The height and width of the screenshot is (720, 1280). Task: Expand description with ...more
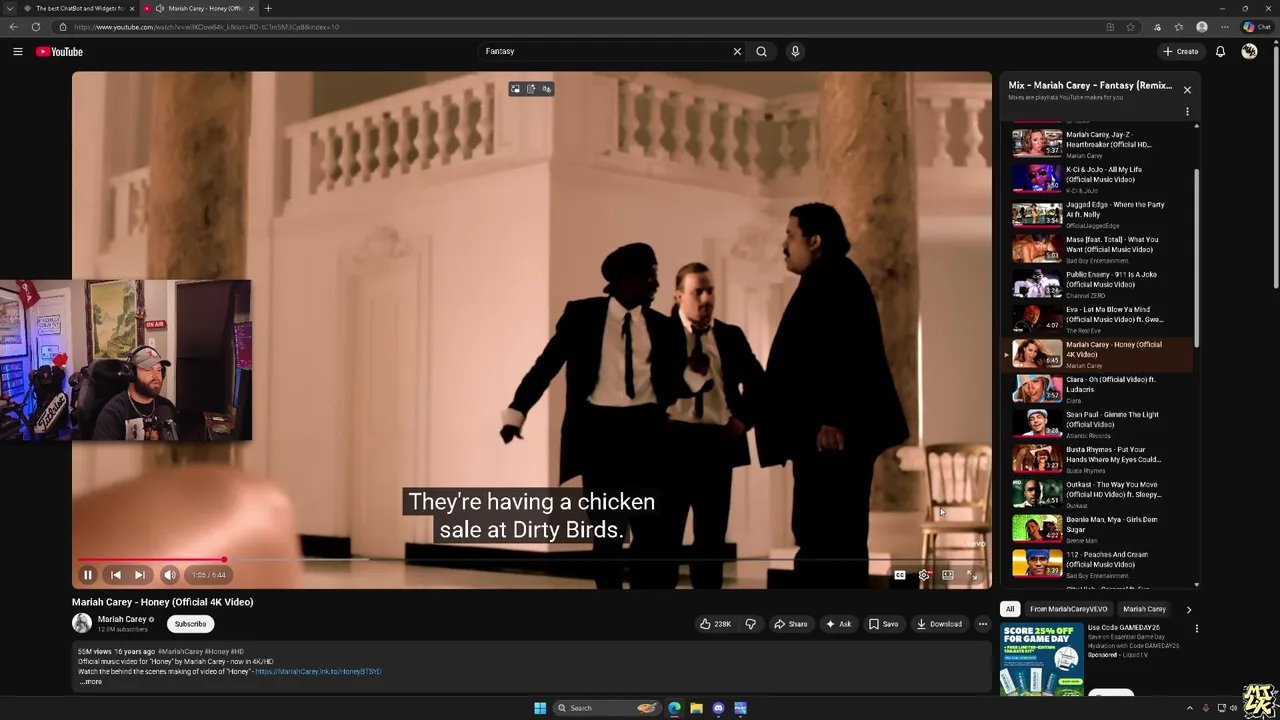tap(91, 681)
